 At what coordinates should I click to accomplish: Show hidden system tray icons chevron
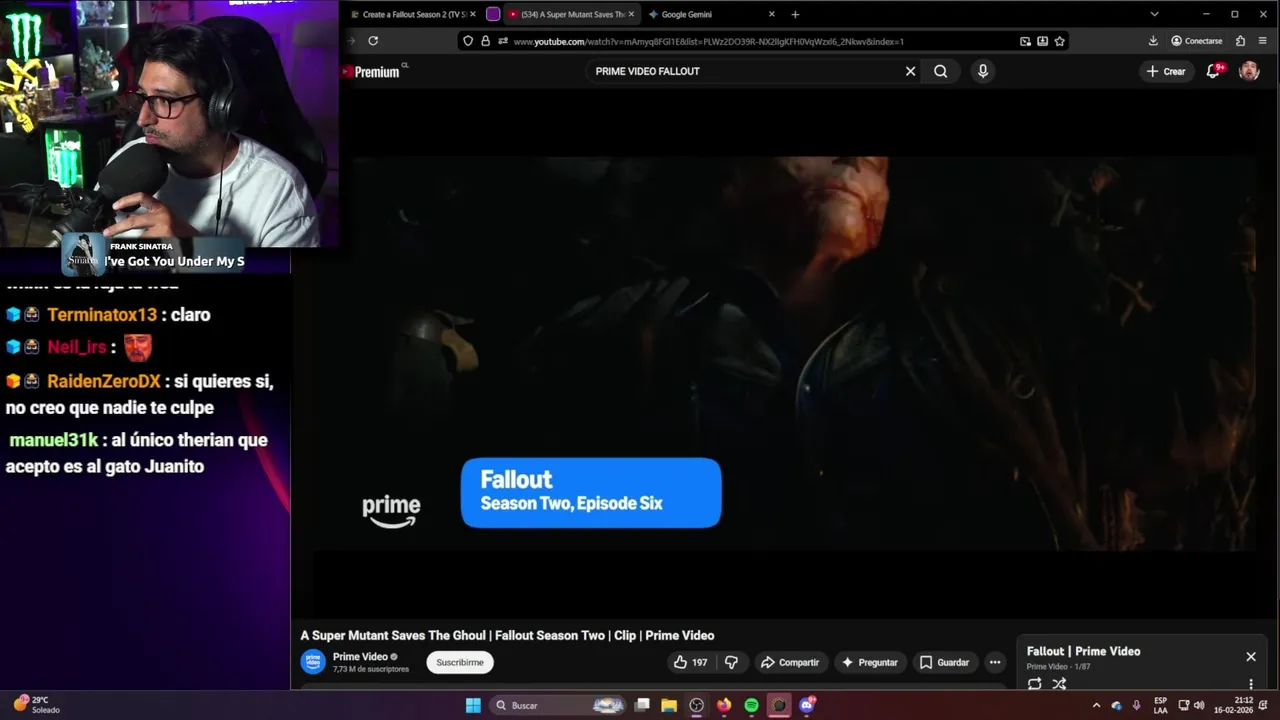(1096, 705)
